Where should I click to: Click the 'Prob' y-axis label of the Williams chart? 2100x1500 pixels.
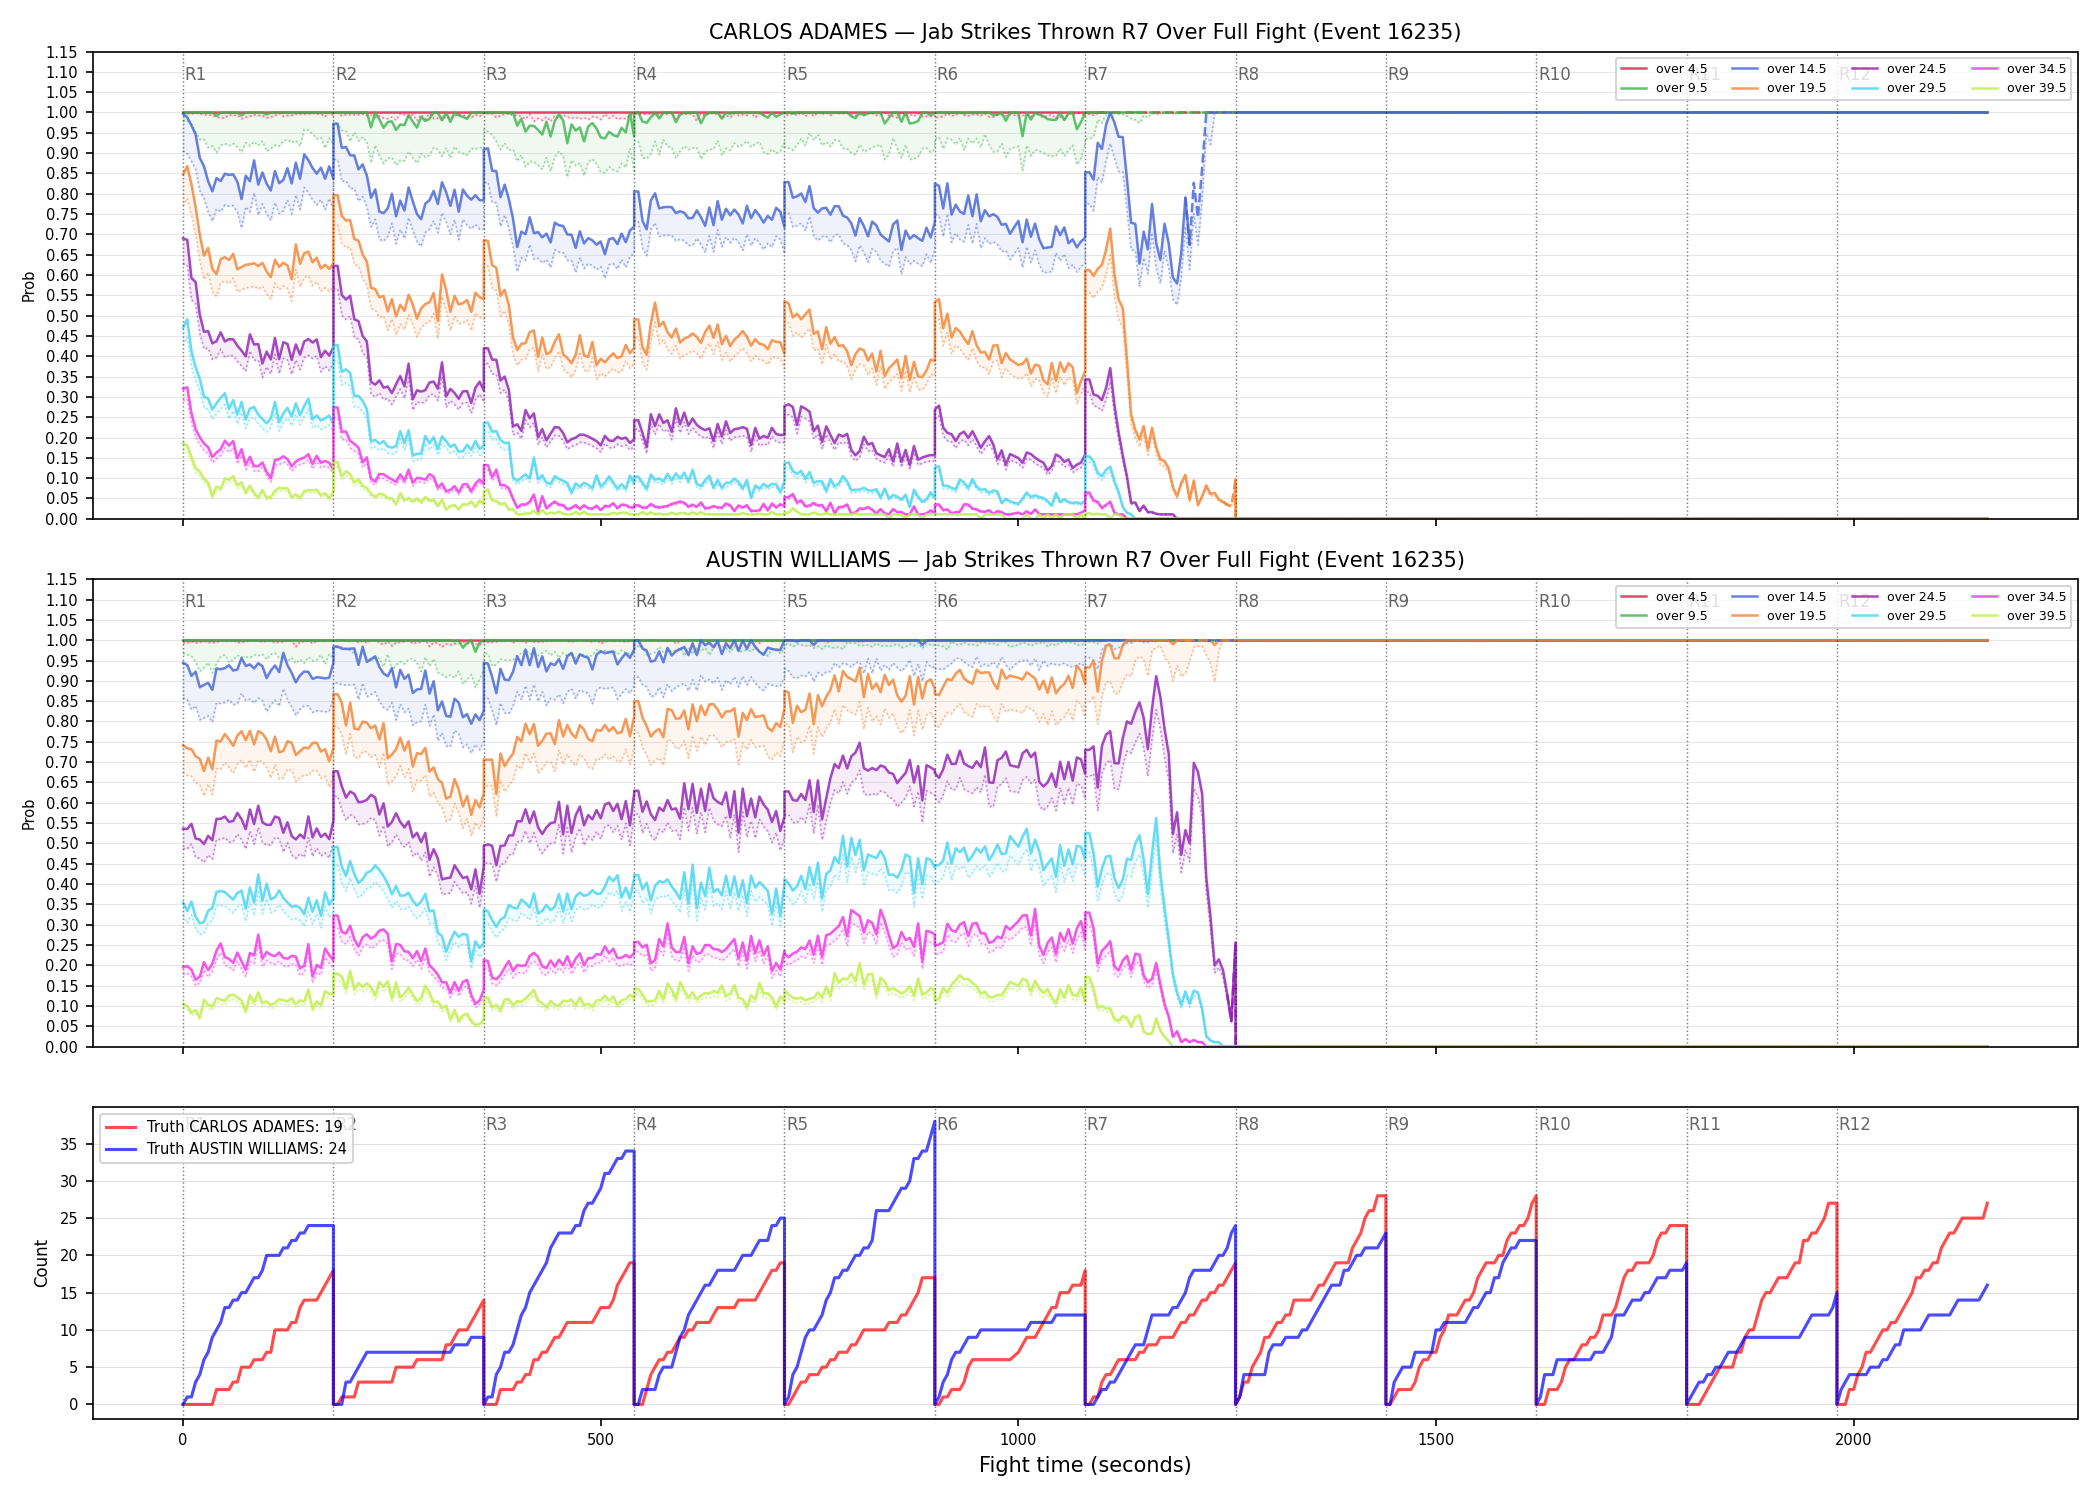point(29,814)
